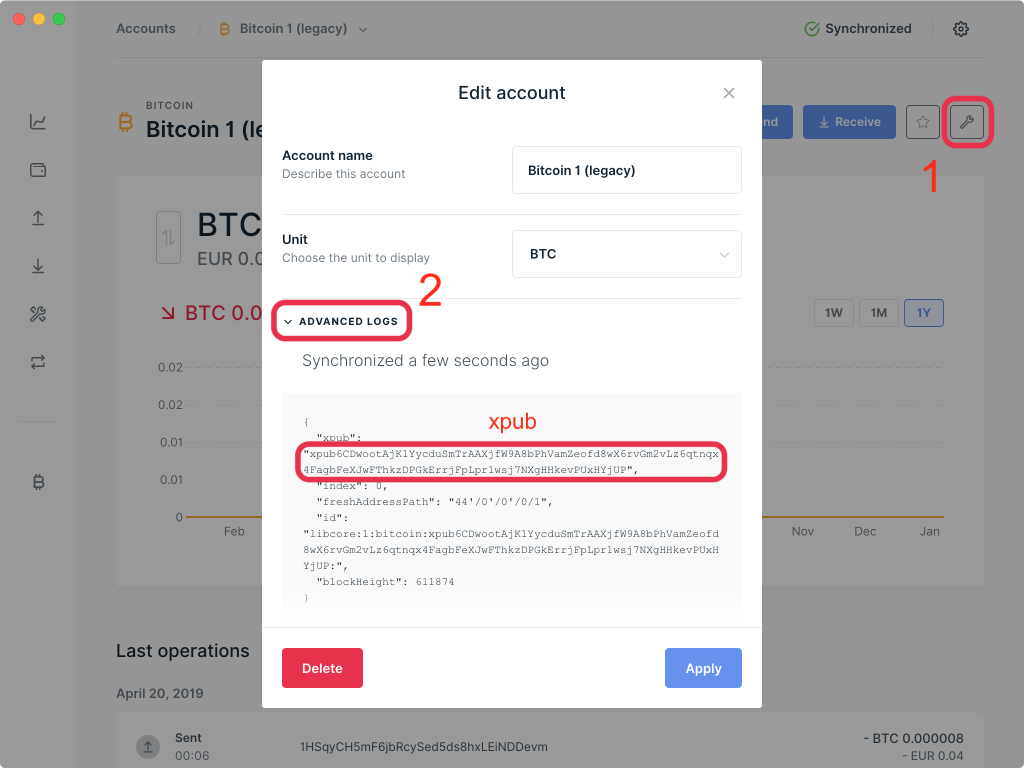This screenshot has width=1024, height=768.
Task: Select the 1Y chart range
Action: tap(924, 313)
